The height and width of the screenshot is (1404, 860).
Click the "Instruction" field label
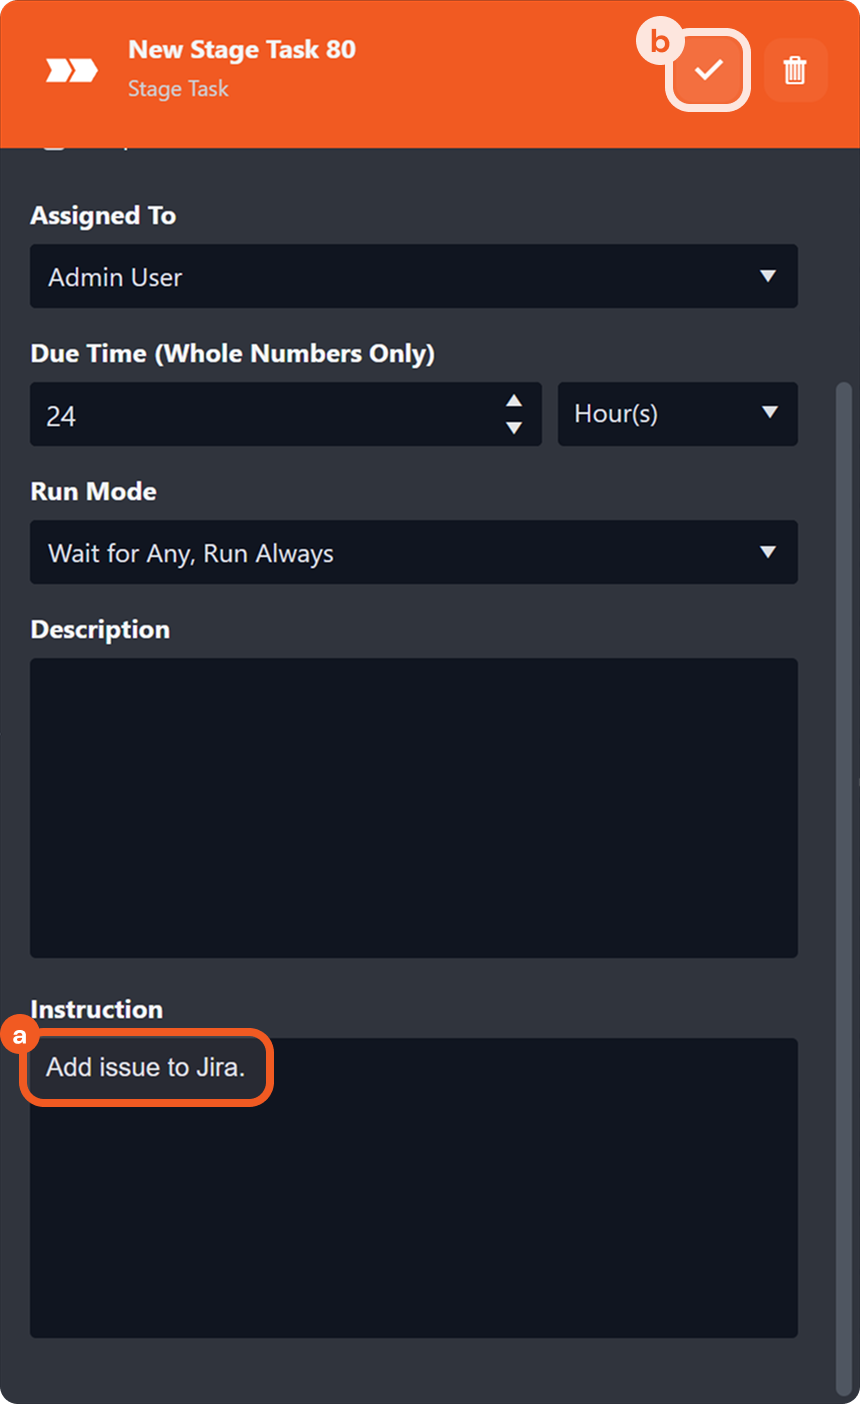pyautogui.click(x=97, y=1009)
